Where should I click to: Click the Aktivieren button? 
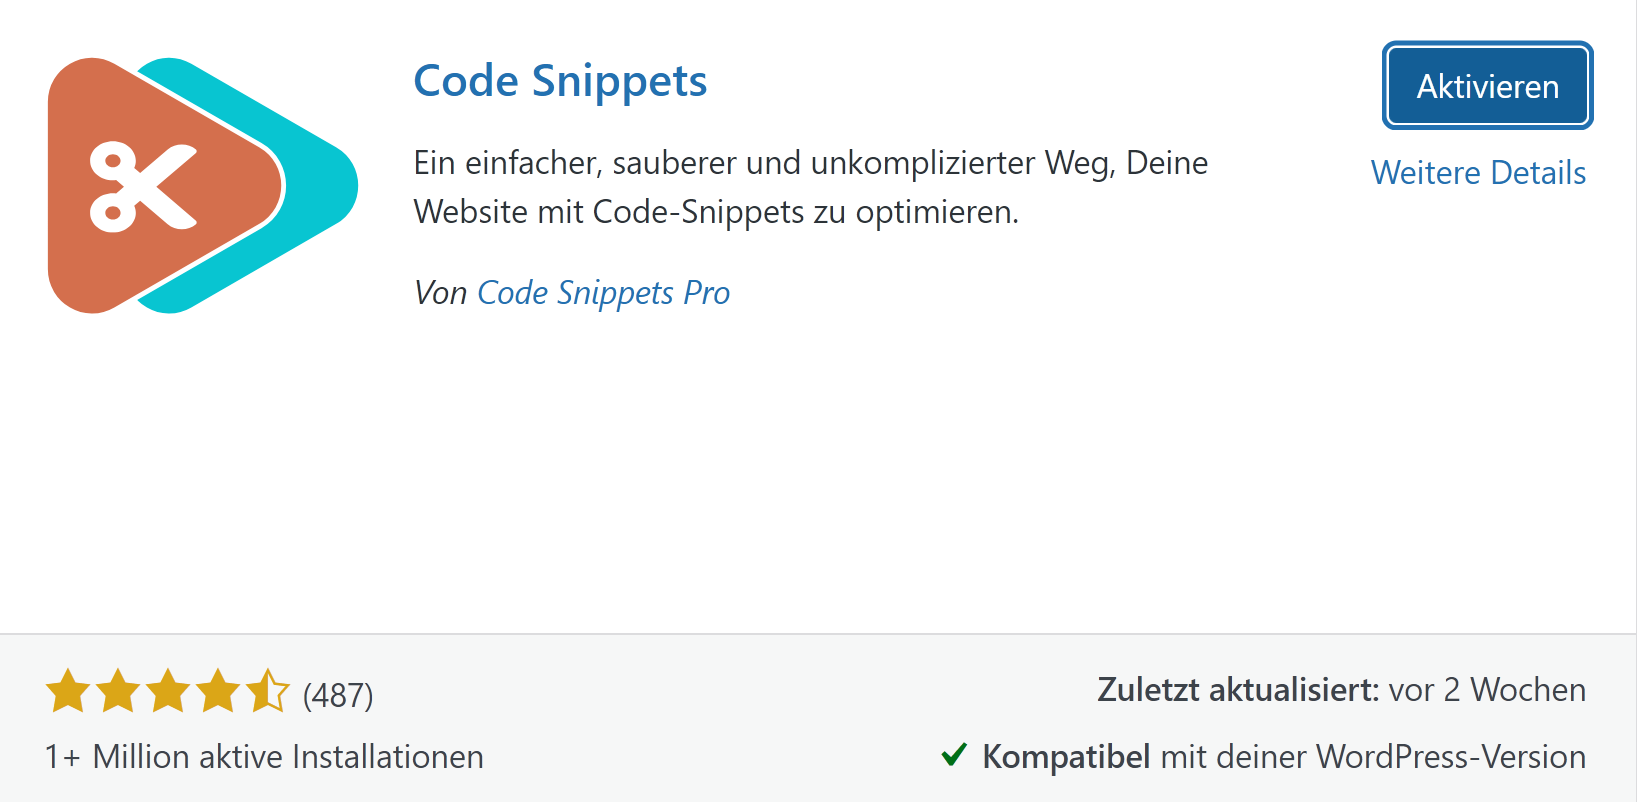click(x=1486, y=86)
